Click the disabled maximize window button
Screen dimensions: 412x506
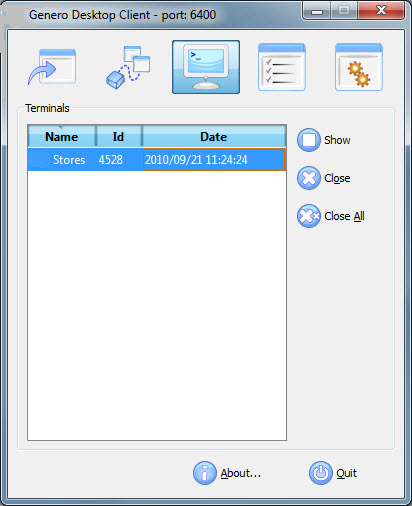[x=344, y=11]
